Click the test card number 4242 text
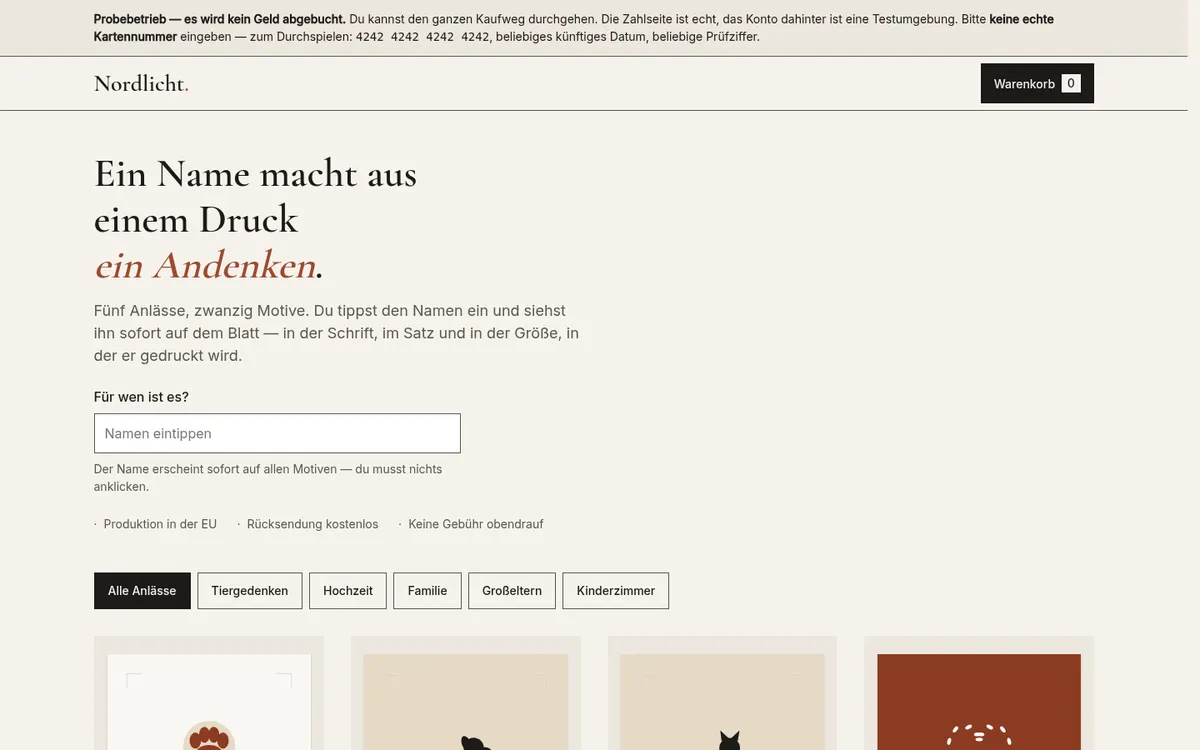The image size is (1200, 750). [423, 37]
